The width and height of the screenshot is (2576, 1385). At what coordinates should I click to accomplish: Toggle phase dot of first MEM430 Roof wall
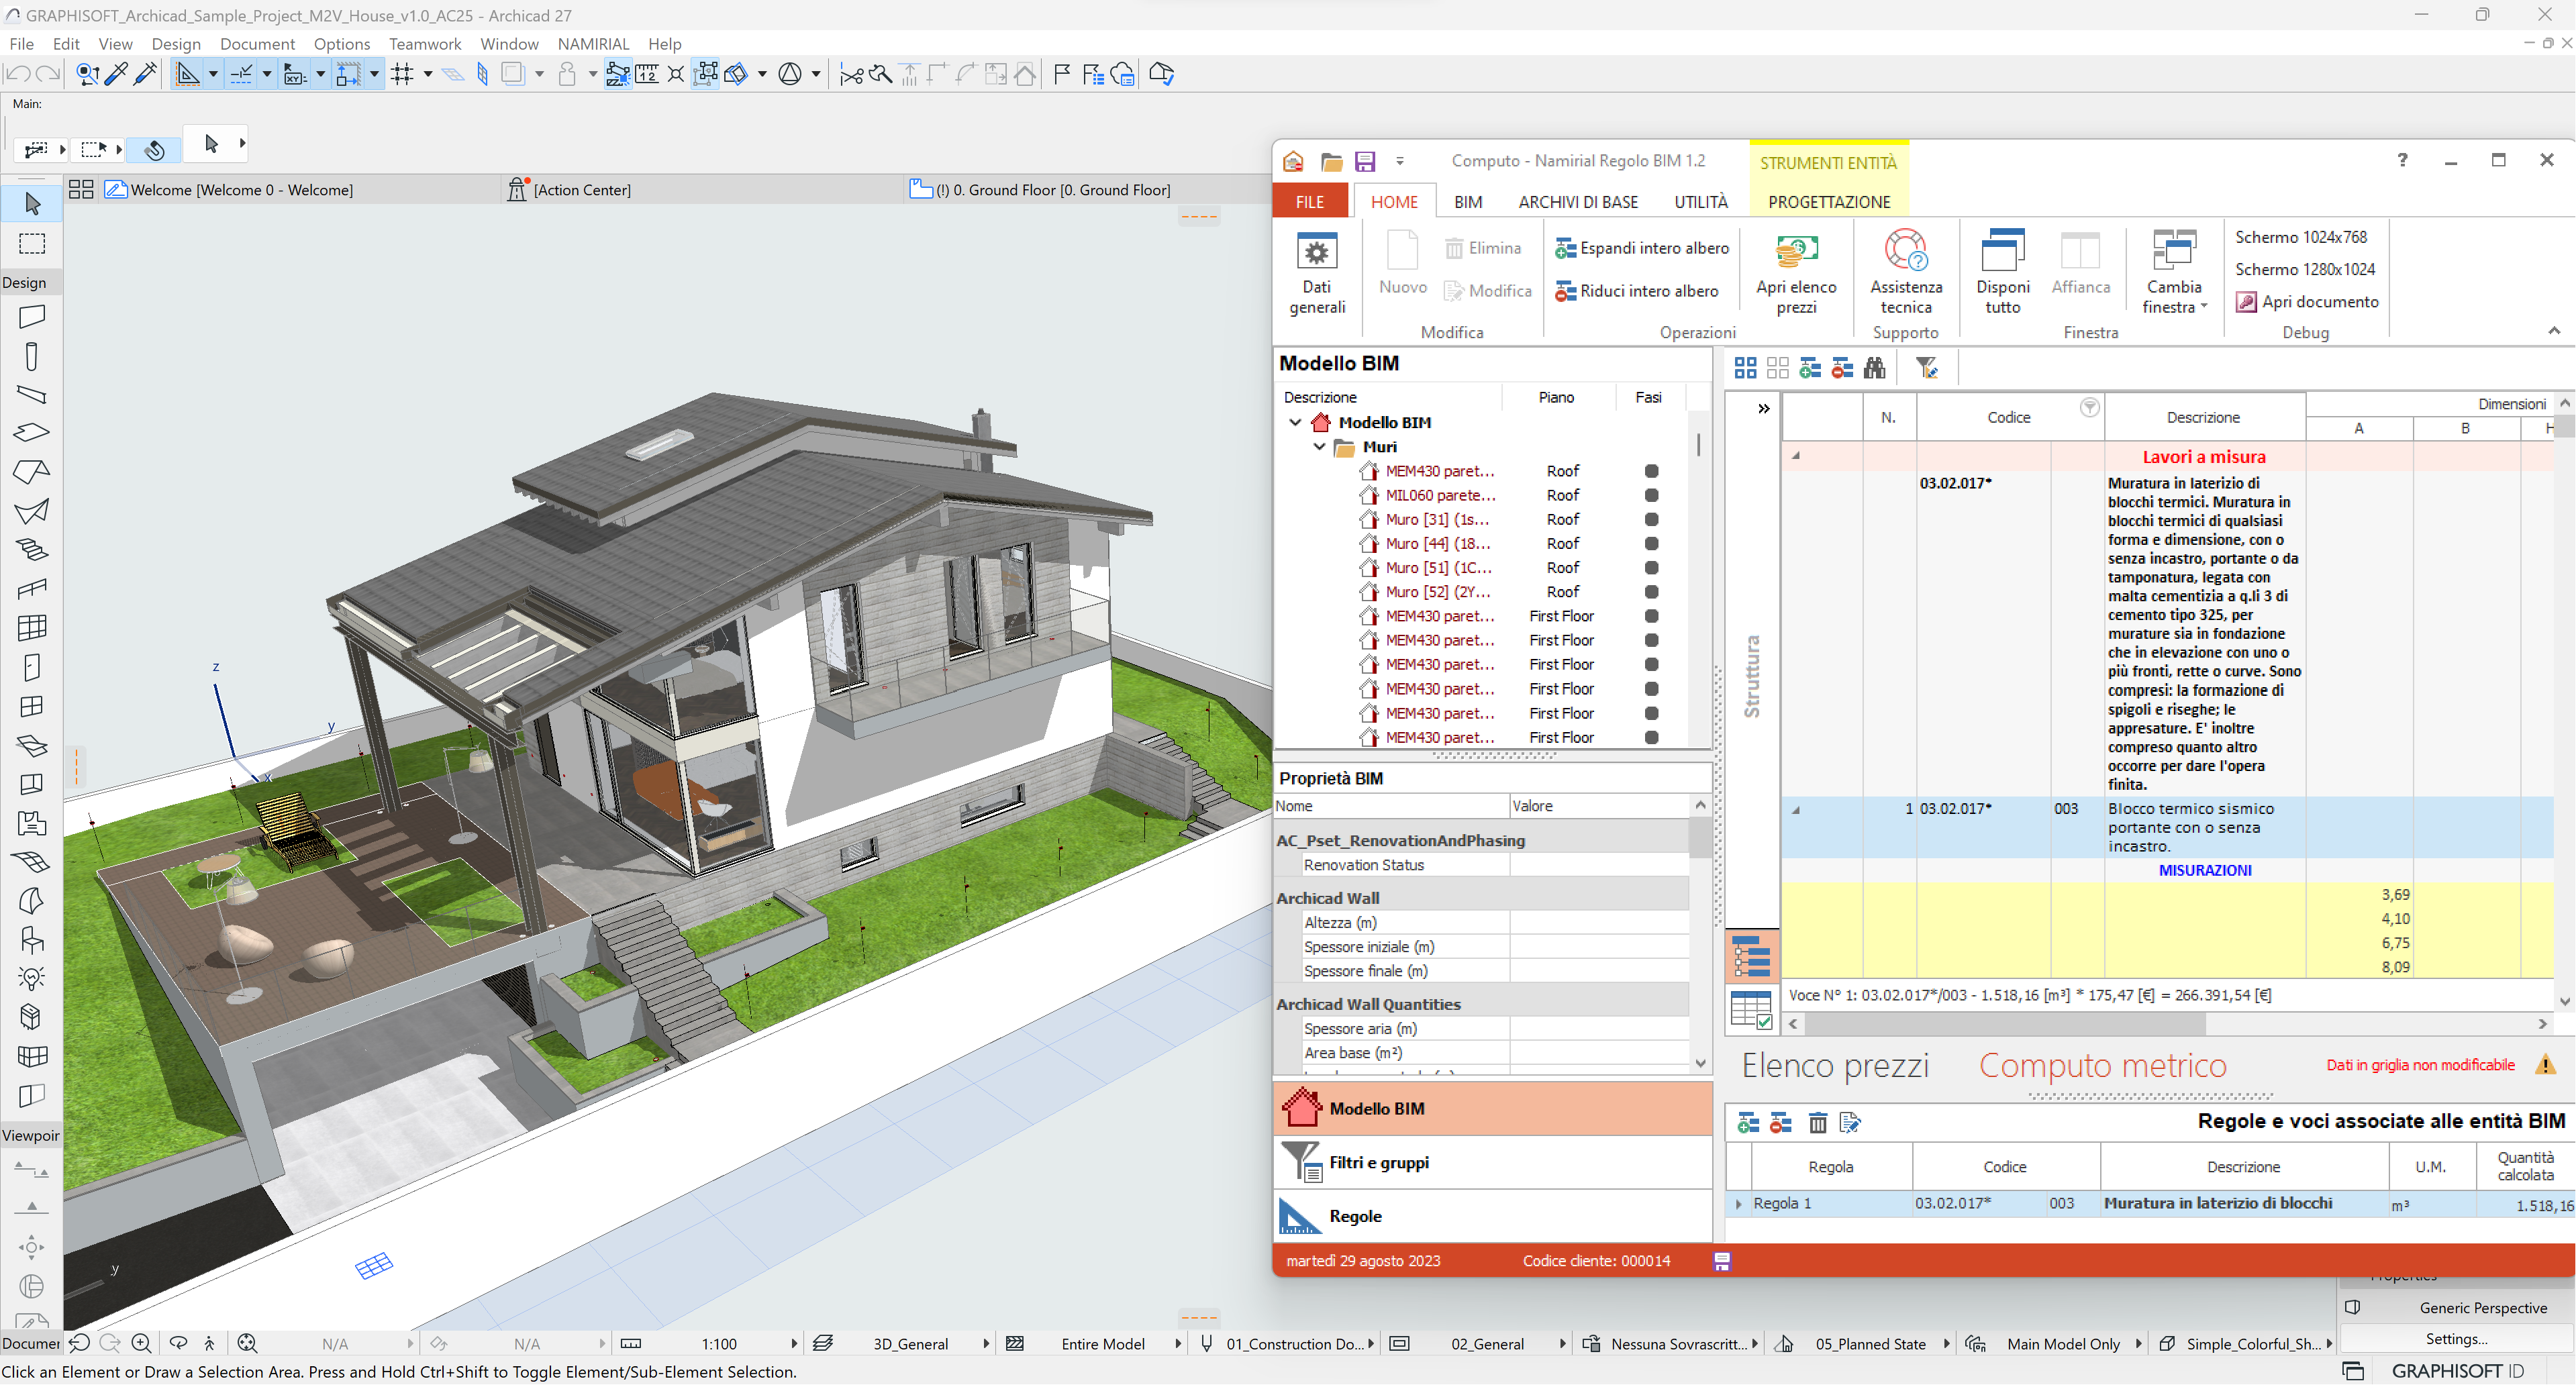click(x=1651, y=471)
